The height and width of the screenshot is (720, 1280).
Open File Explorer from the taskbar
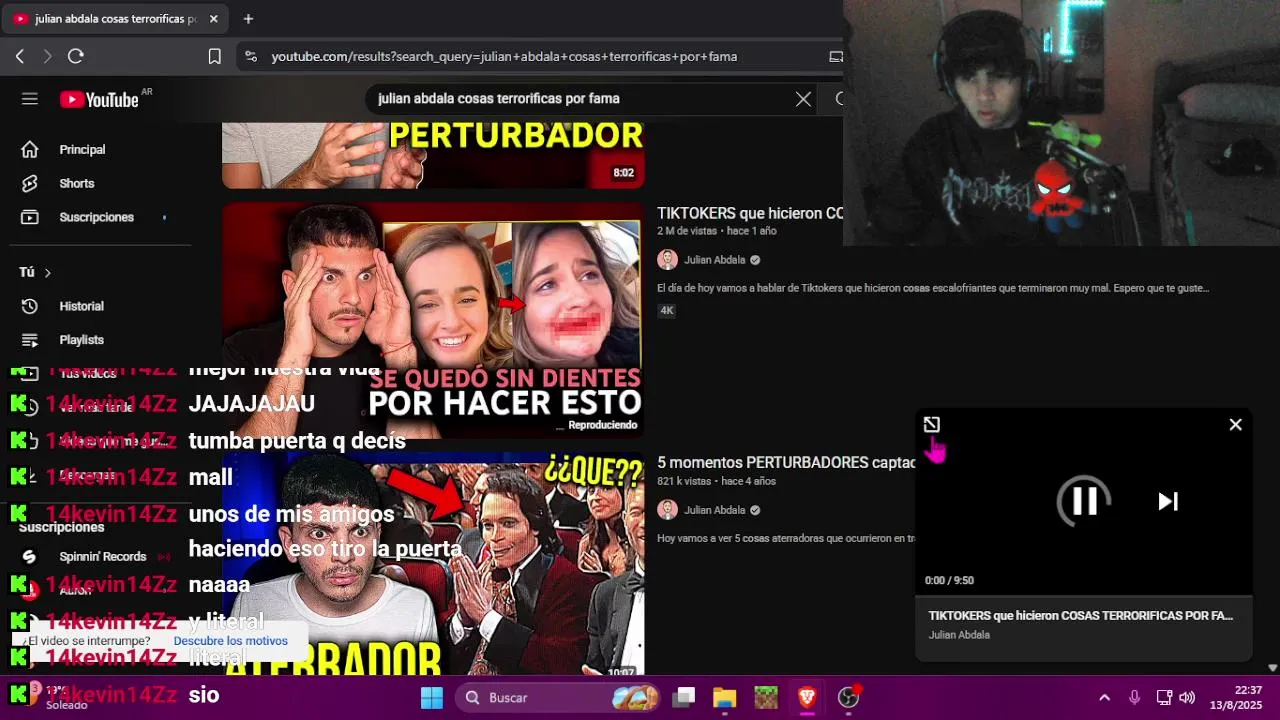pos(725,697)
